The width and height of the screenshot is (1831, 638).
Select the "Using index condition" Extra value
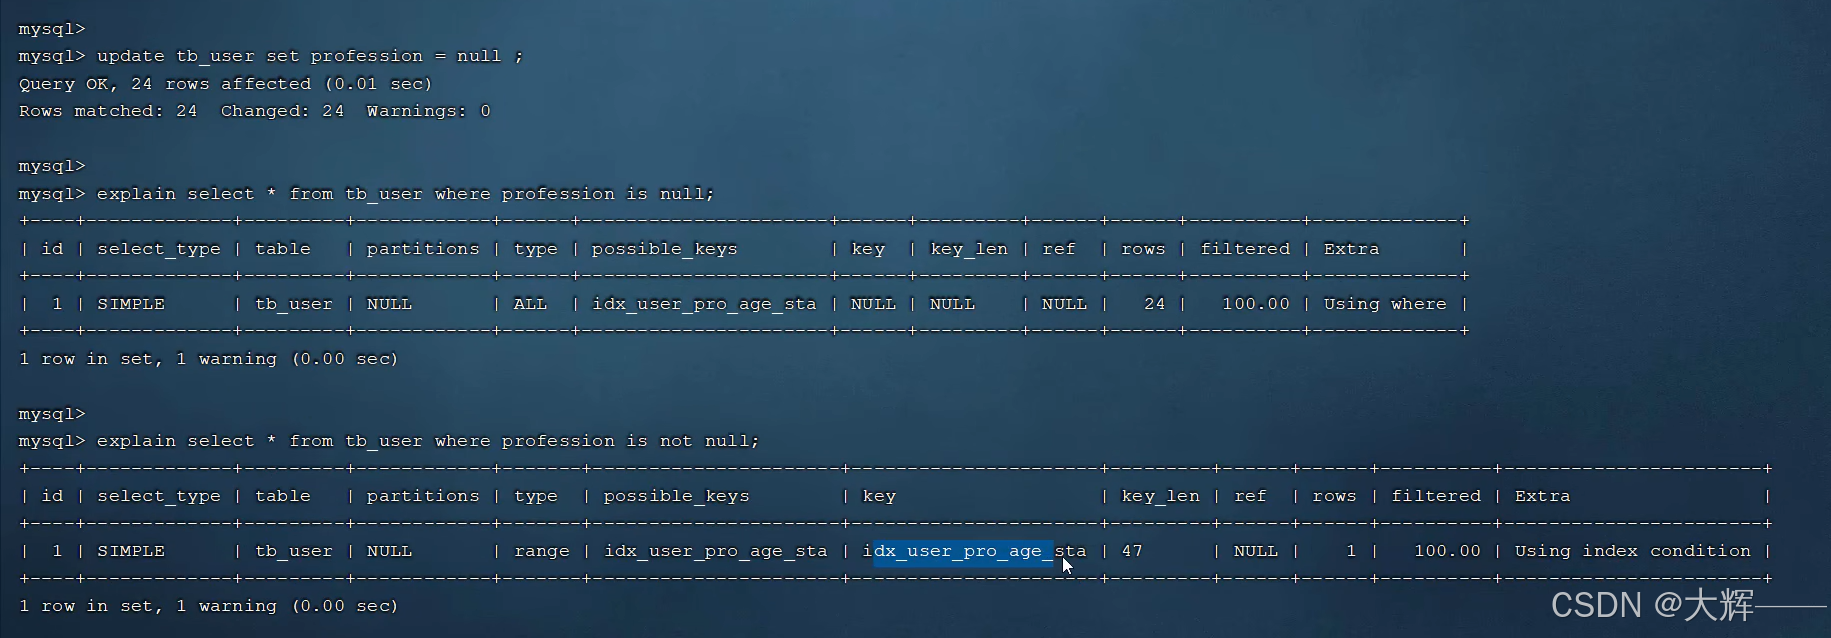click(1632, 551)
